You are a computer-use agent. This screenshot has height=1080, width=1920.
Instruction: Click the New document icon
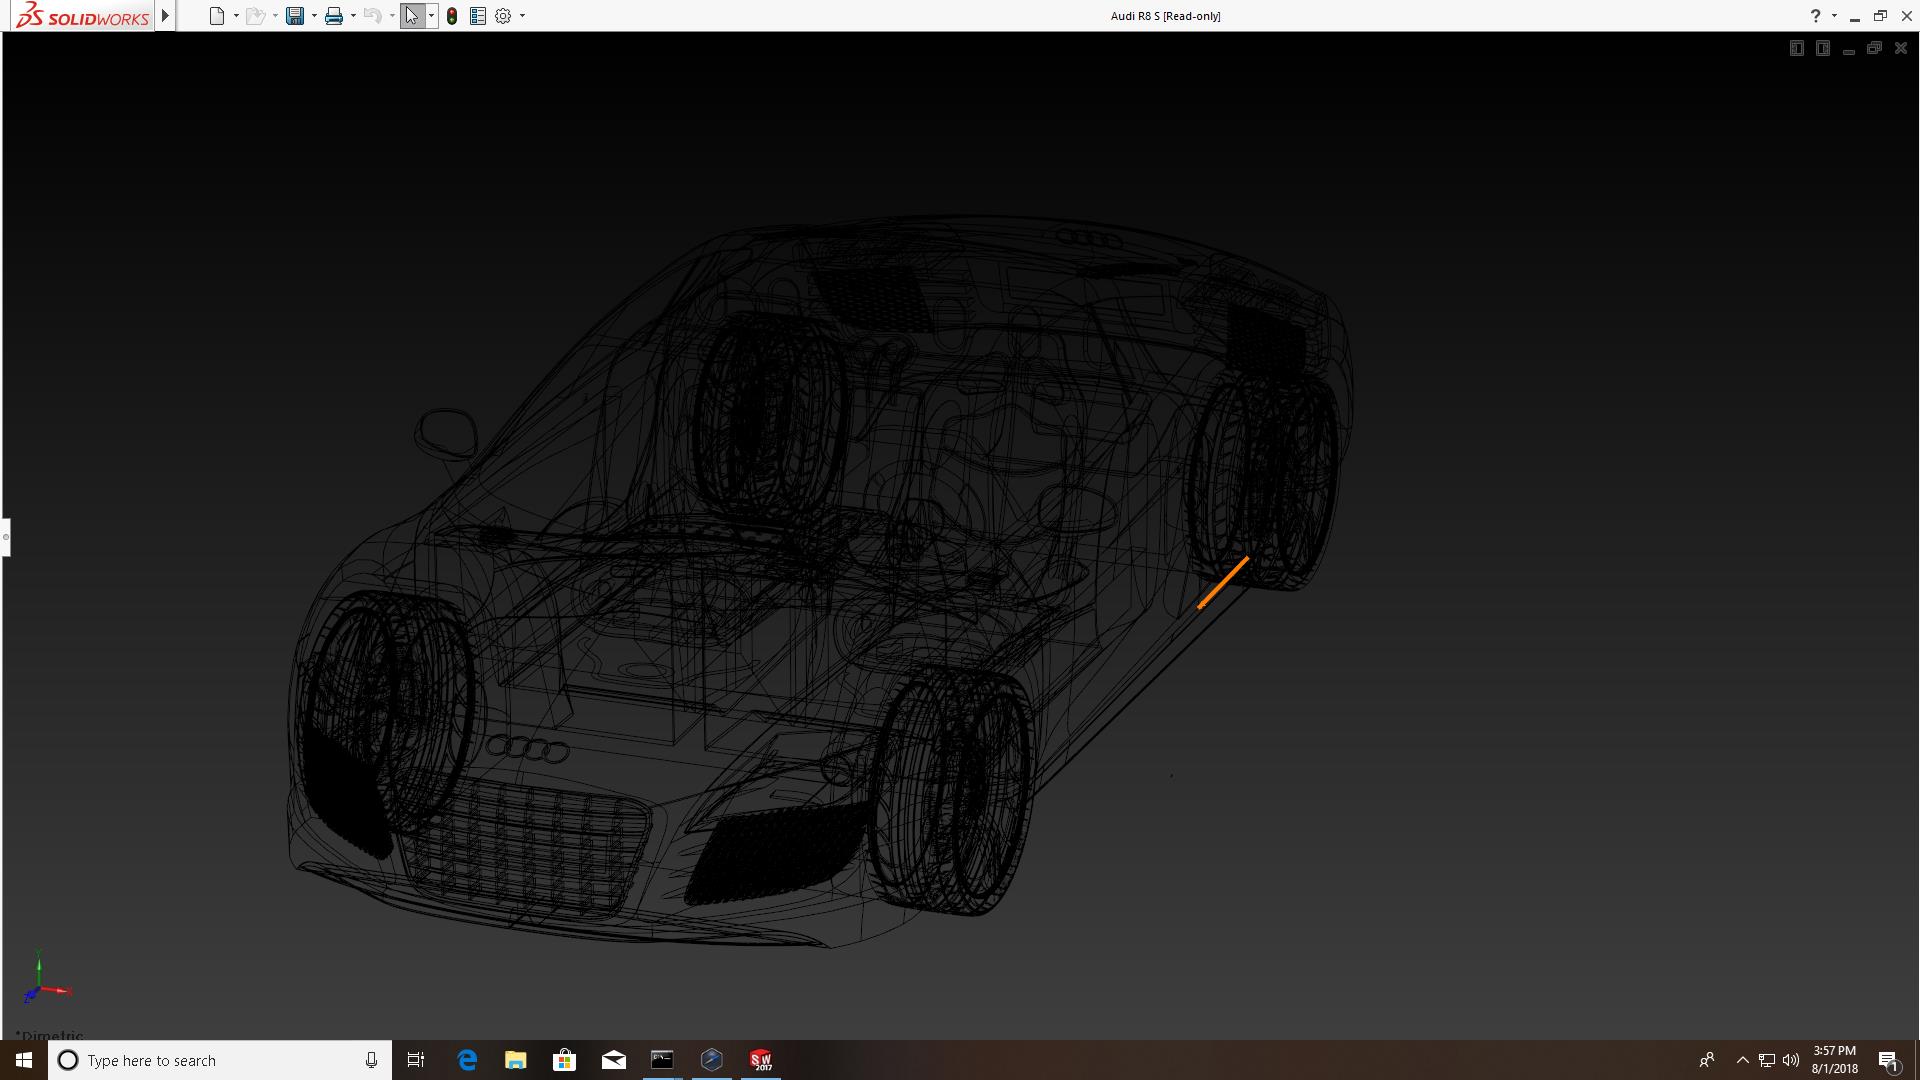coord(216,16)
